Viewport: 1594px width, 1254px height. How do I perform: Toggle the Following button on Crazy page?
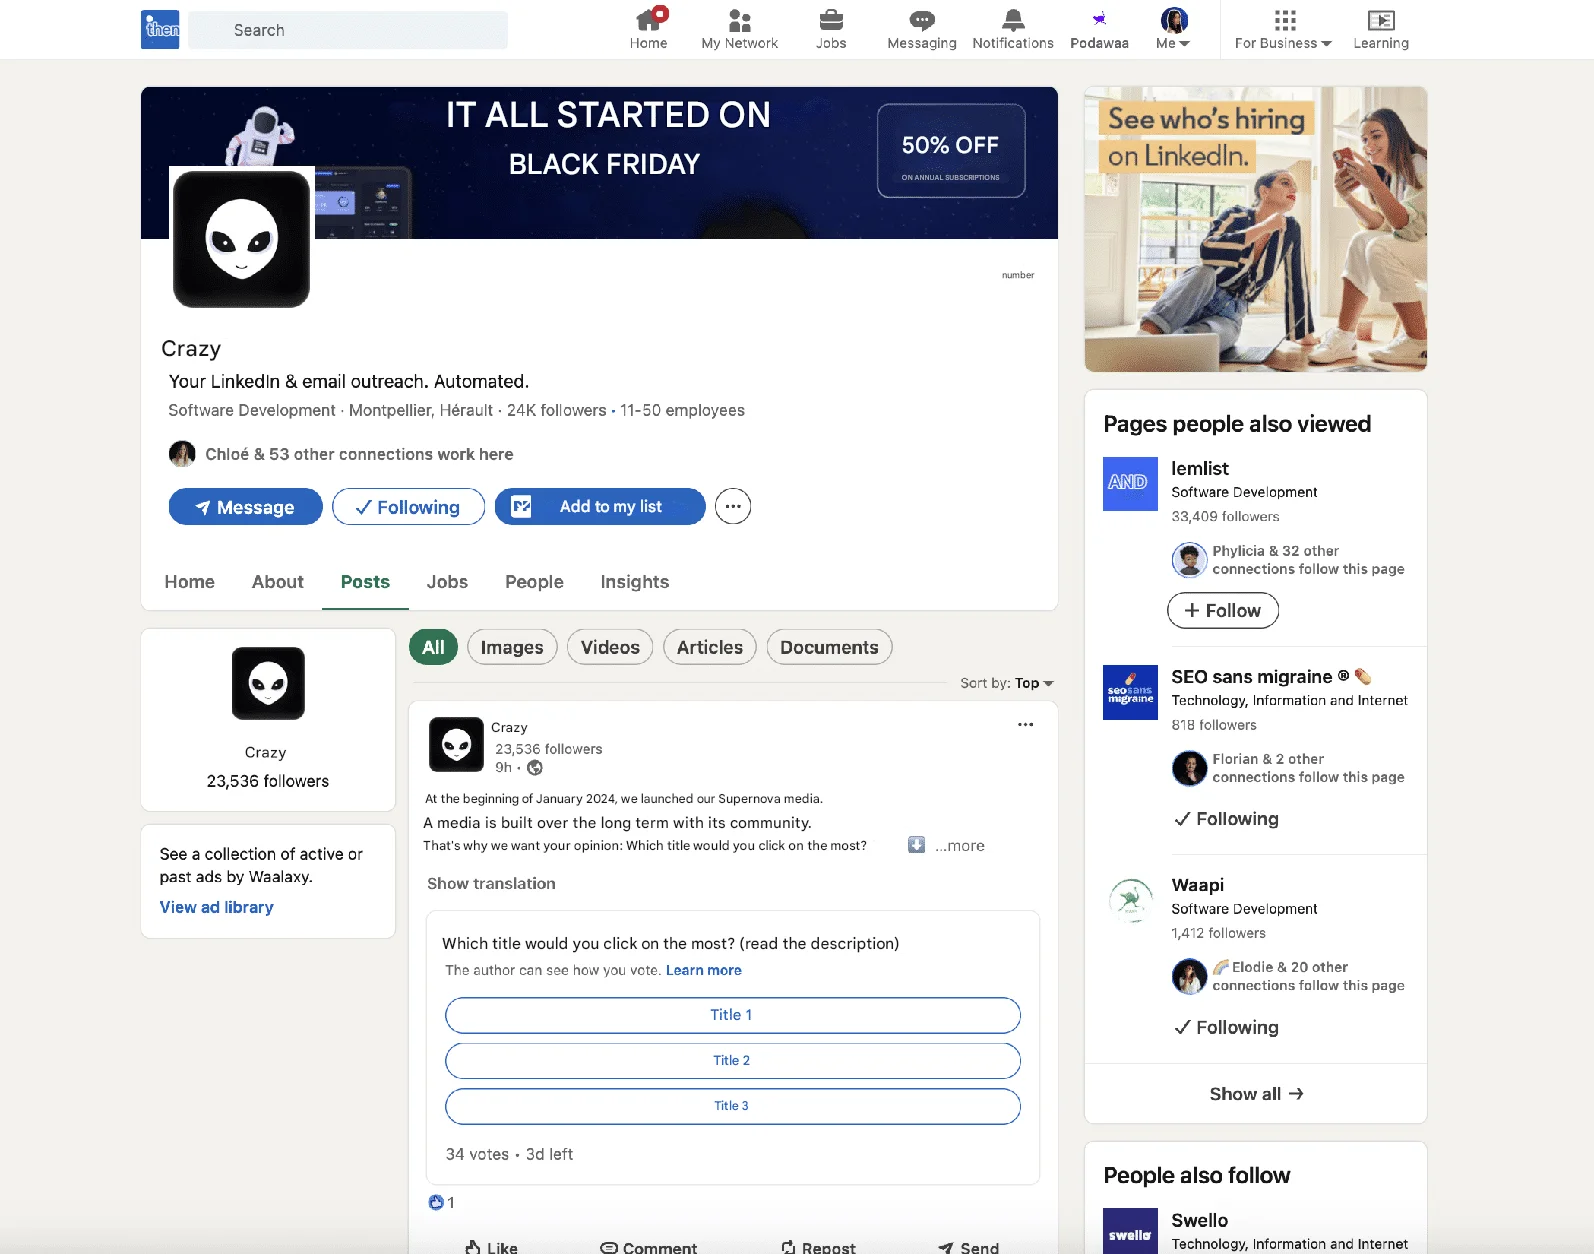click(408, 507)
